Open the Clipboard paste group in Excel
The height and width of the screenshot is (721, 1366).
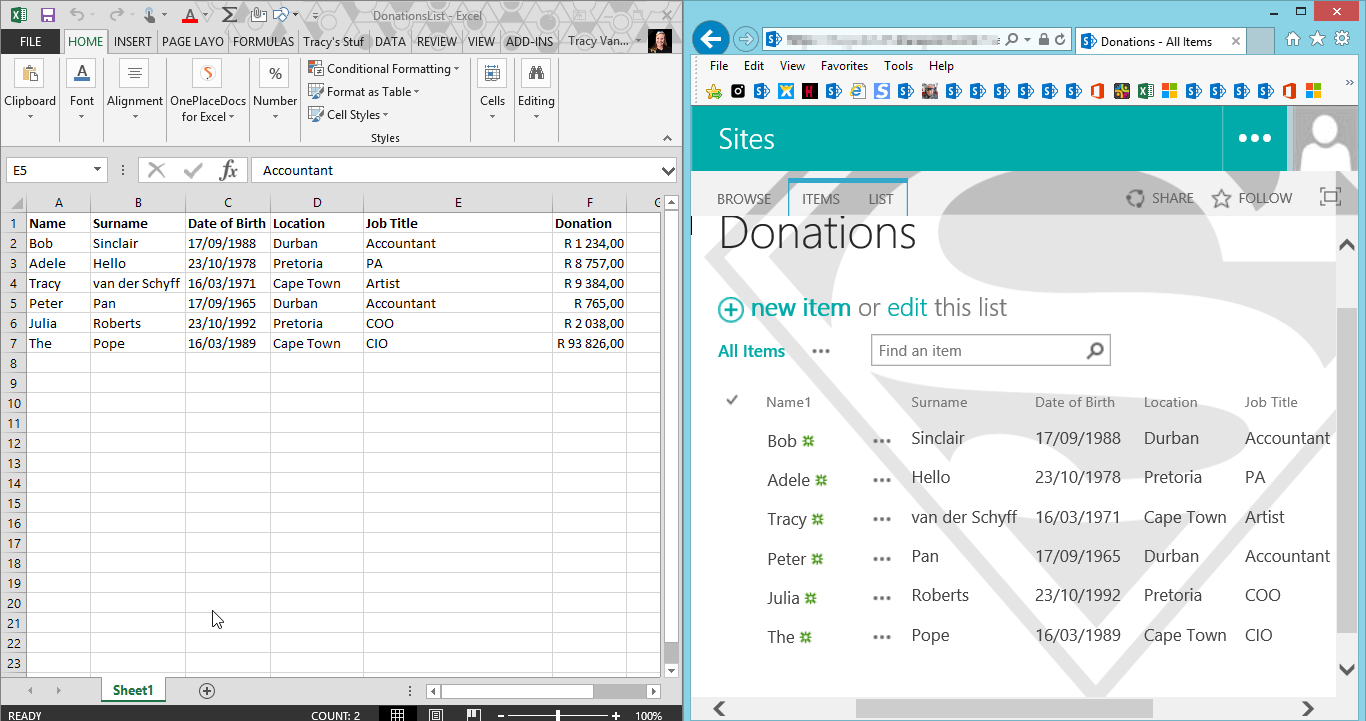tap(30, 90)
